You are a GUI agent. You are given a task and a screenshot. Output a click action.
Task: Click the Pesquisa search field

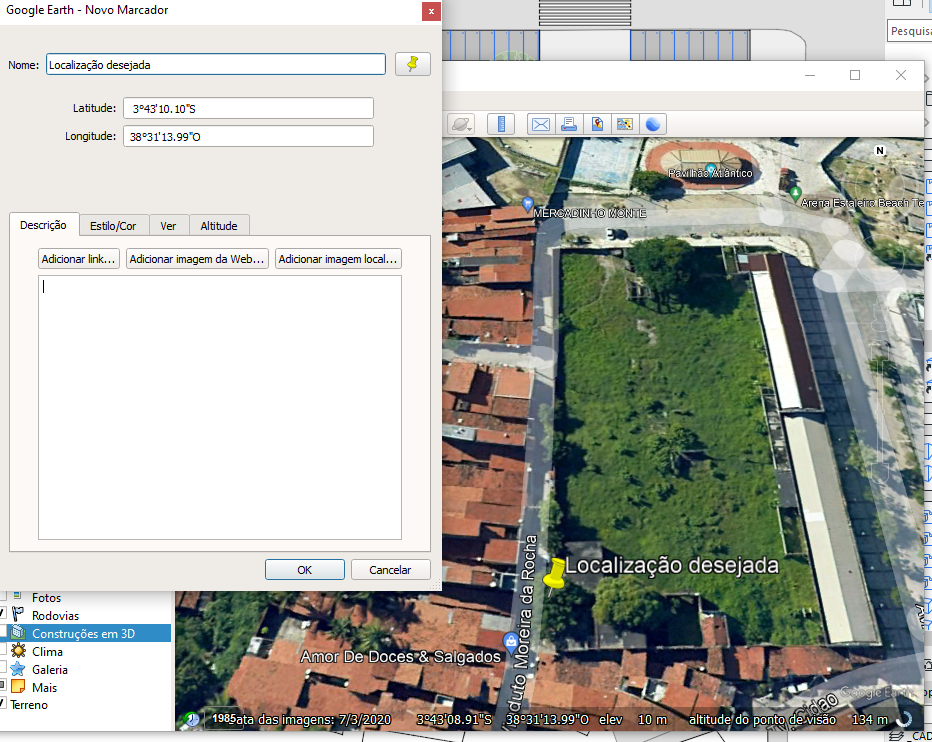(910, 31)
